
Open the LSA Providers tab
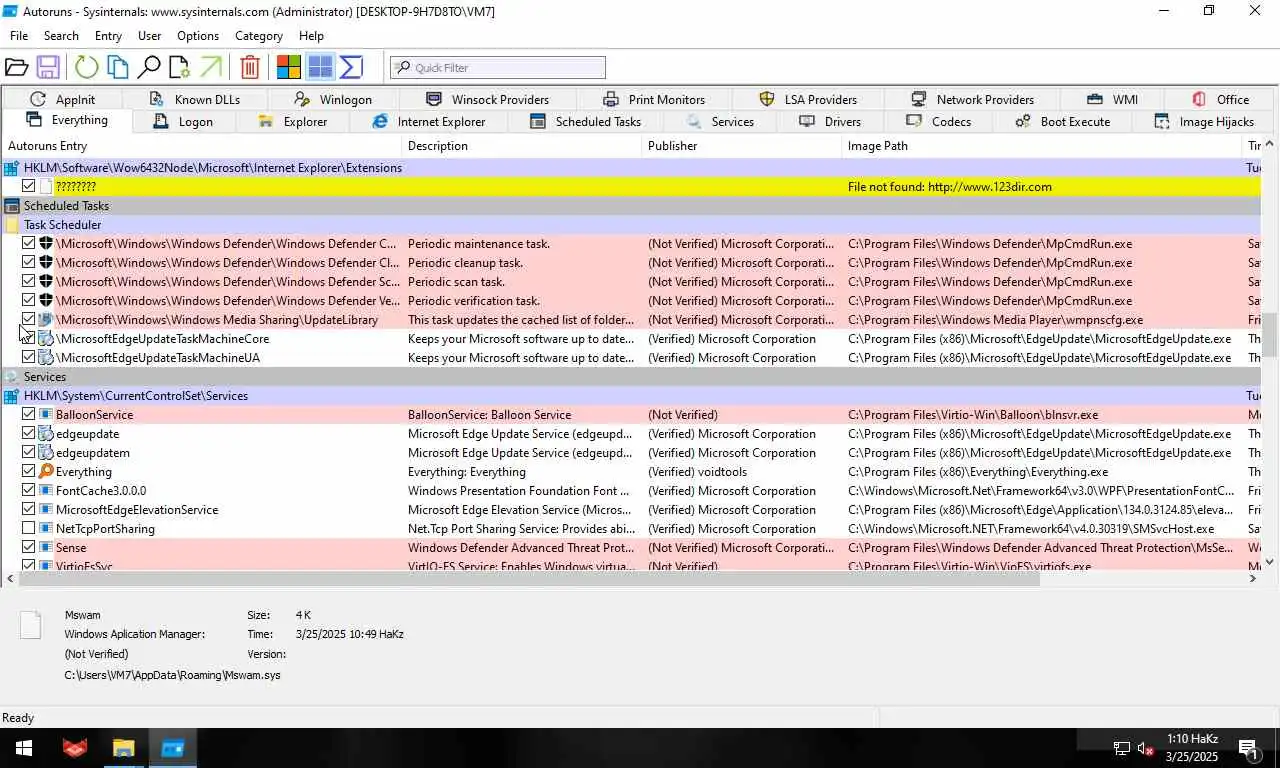click(808, 99)
